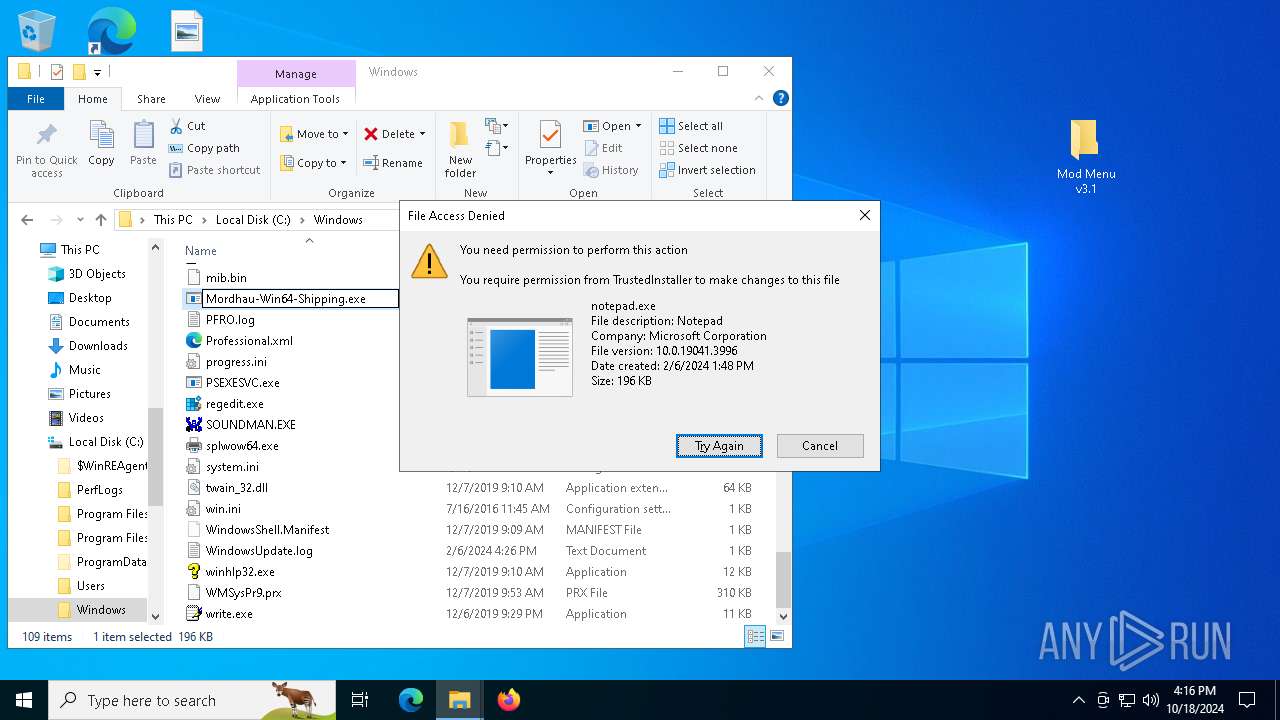Click This PC in the address bar
Viewport: 1280px width, 720px height.
(173, 220)
